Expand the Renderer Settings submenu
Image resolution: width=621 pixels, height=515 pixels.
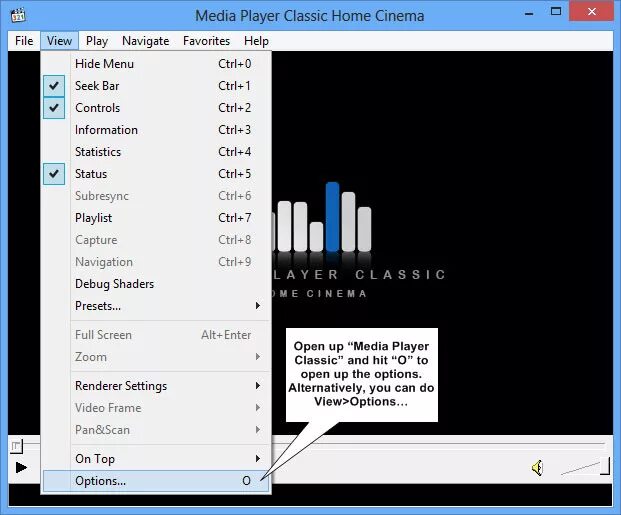click(156, 386)
